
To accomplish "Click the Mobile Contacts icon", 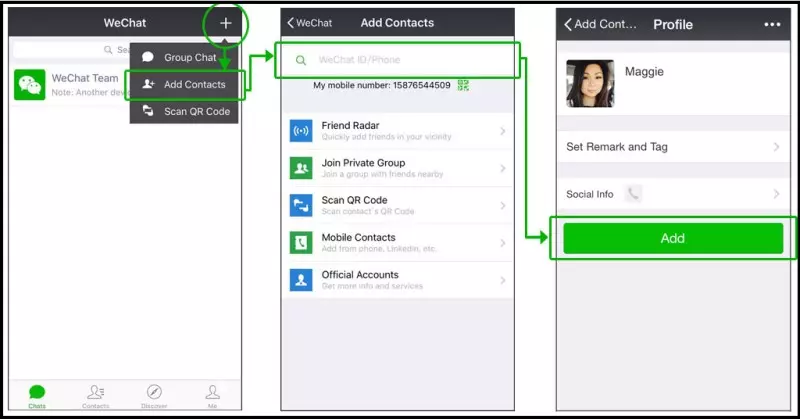I will (301, 243).
